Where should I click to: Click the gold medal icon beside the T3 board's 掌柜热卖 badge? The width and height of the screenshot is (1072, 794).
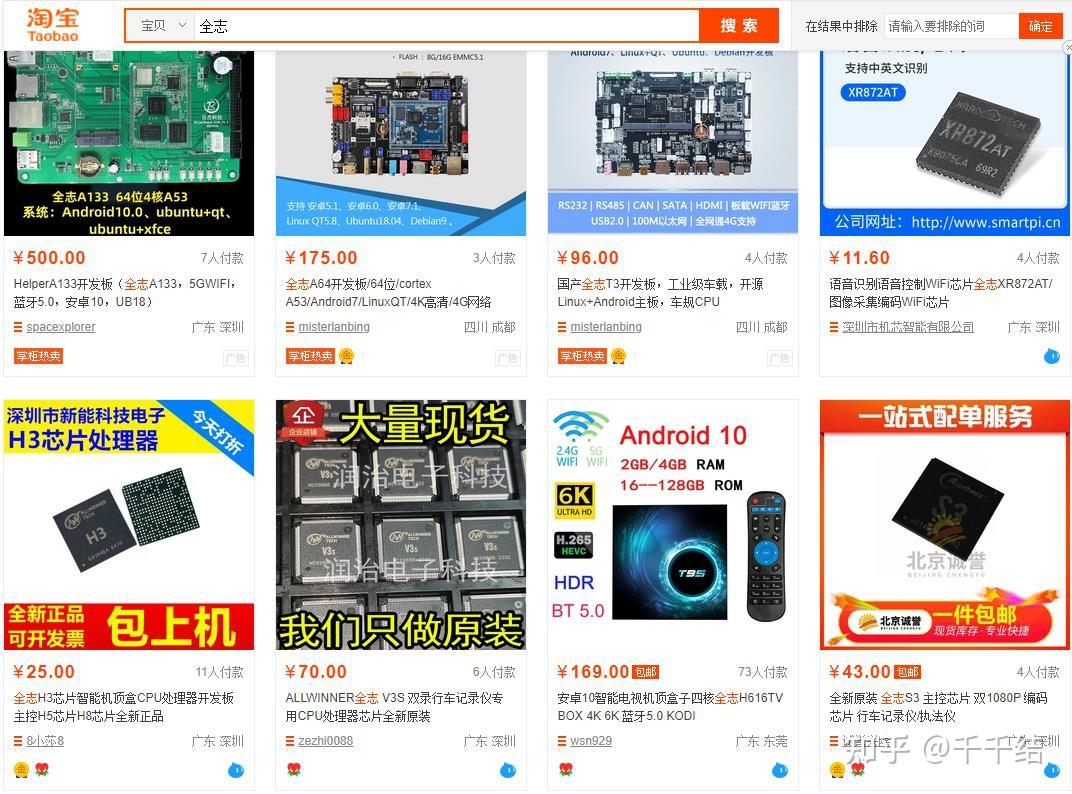pyautogui.click(x=618, y=356)
